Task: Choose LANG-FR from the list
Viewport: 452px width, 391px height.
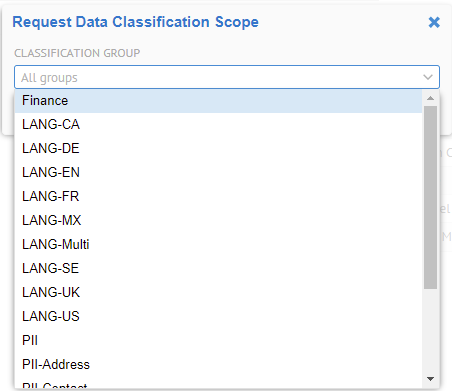Action: tap(218, 197)
